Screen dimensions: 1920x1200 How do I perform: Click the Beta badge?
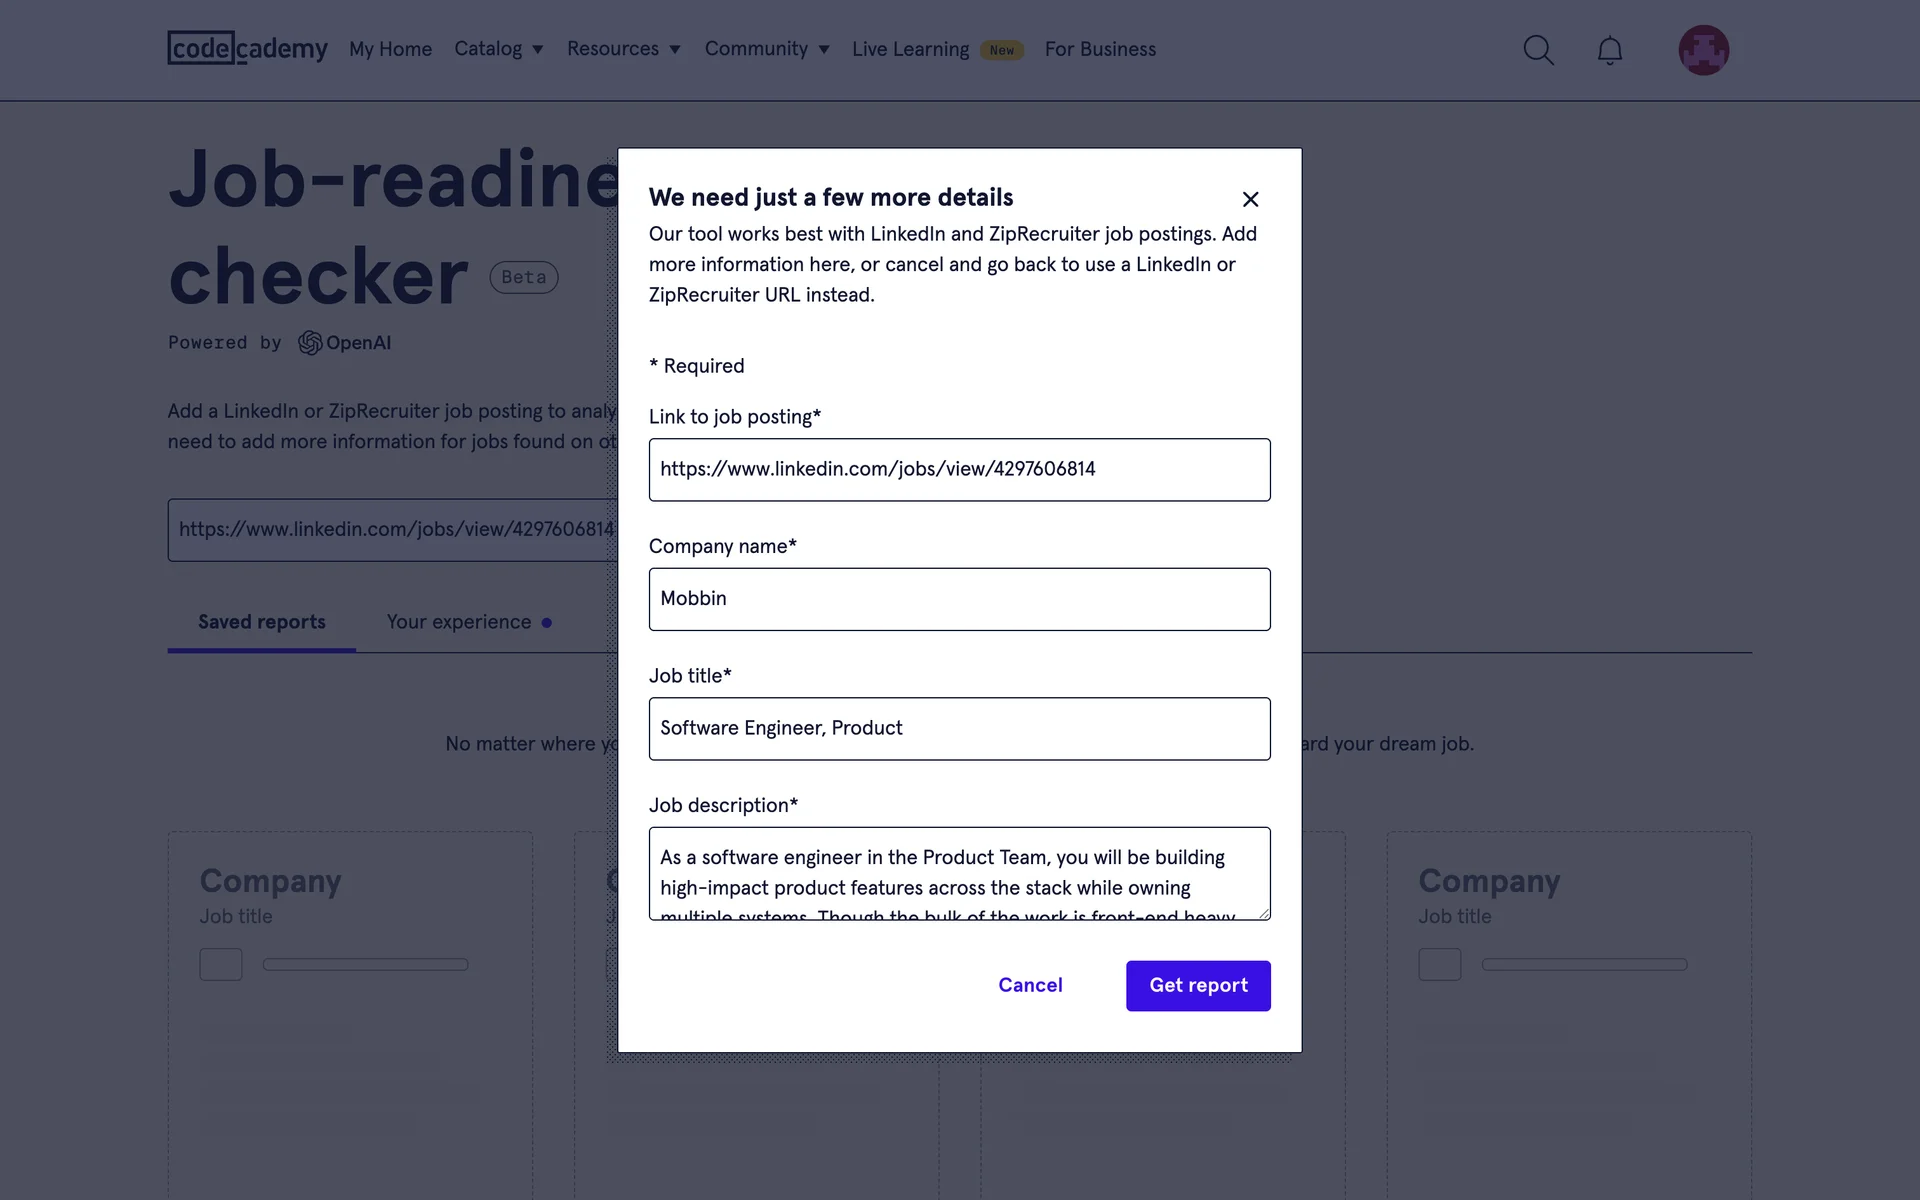tap(523, 277)
